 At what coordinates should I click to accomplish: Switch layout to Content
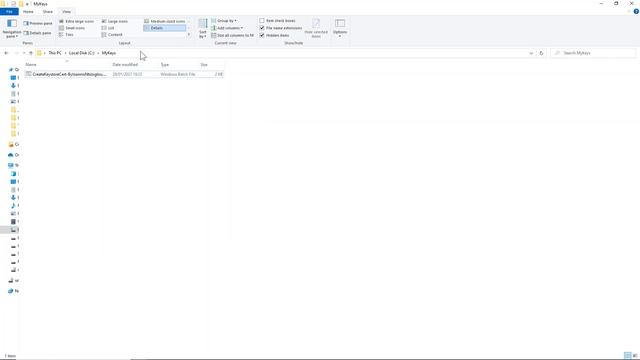pos(112,35)
